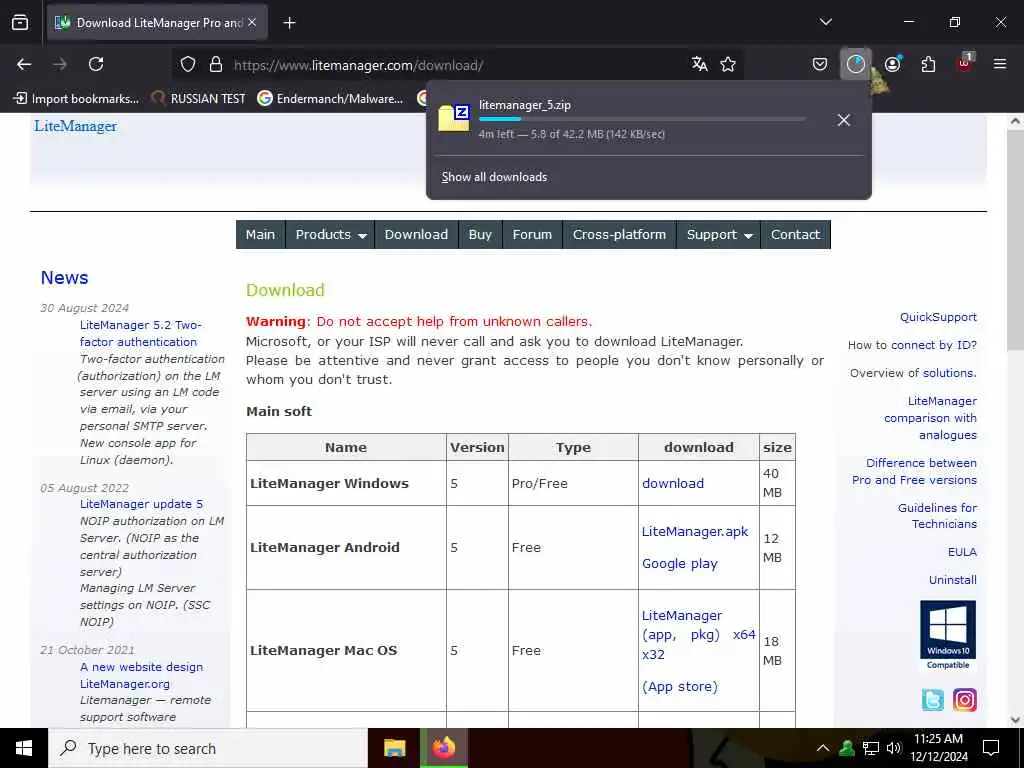
Task: Open LiteManager update 5 news link
Action: (141, 504)
